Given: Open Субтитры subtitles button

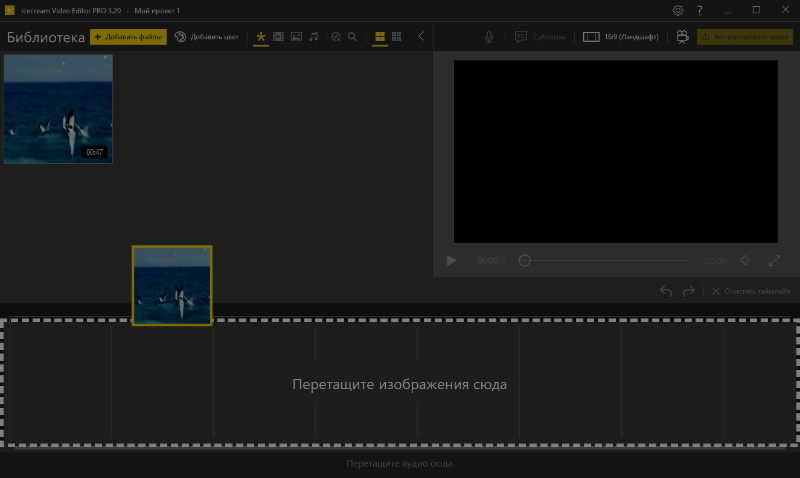Looking at the screenshot, I should (x=540, y=37).
